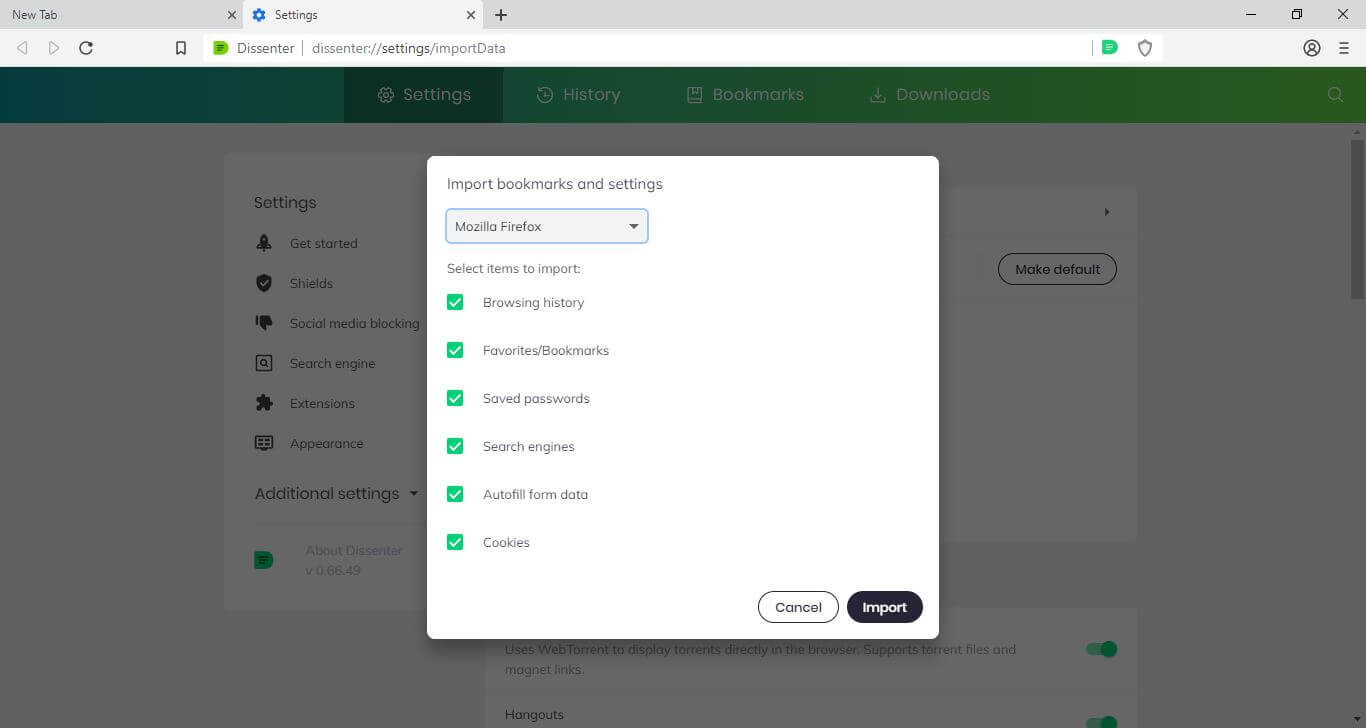1366x728 pixels.
Task: Bookmark this page using the bookmark icon
Action: pos(181,48)
